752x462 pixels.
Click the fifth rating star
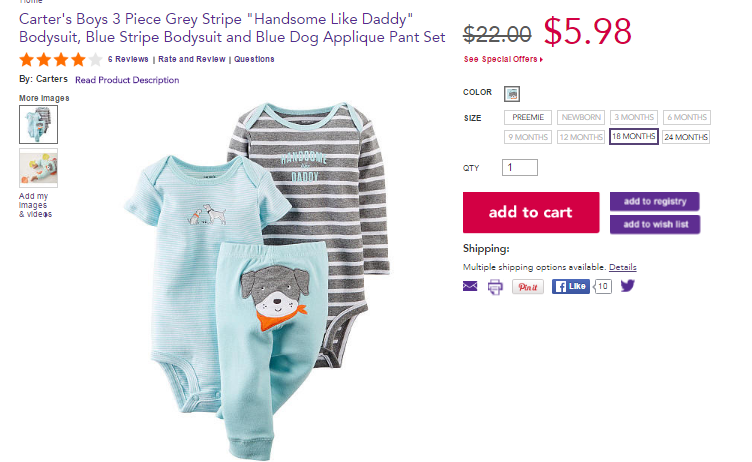(95, 59)
